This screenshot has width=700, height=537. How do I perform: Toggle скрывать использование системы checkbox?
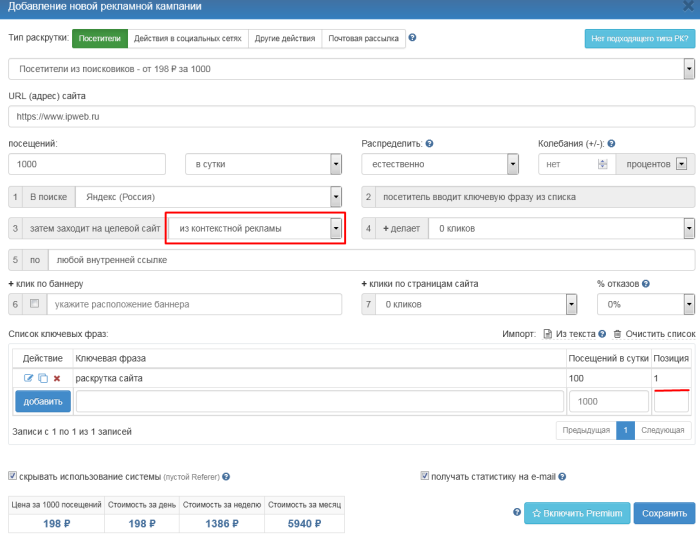coord(13,476)
